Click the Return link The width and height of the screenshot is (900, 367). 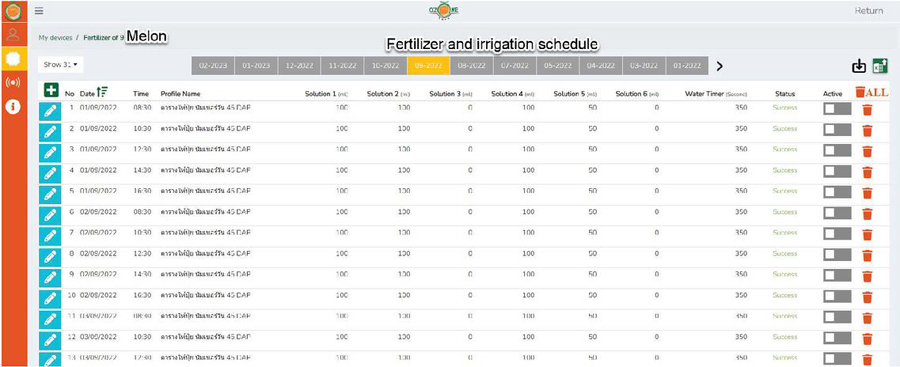tap(868, 11)
